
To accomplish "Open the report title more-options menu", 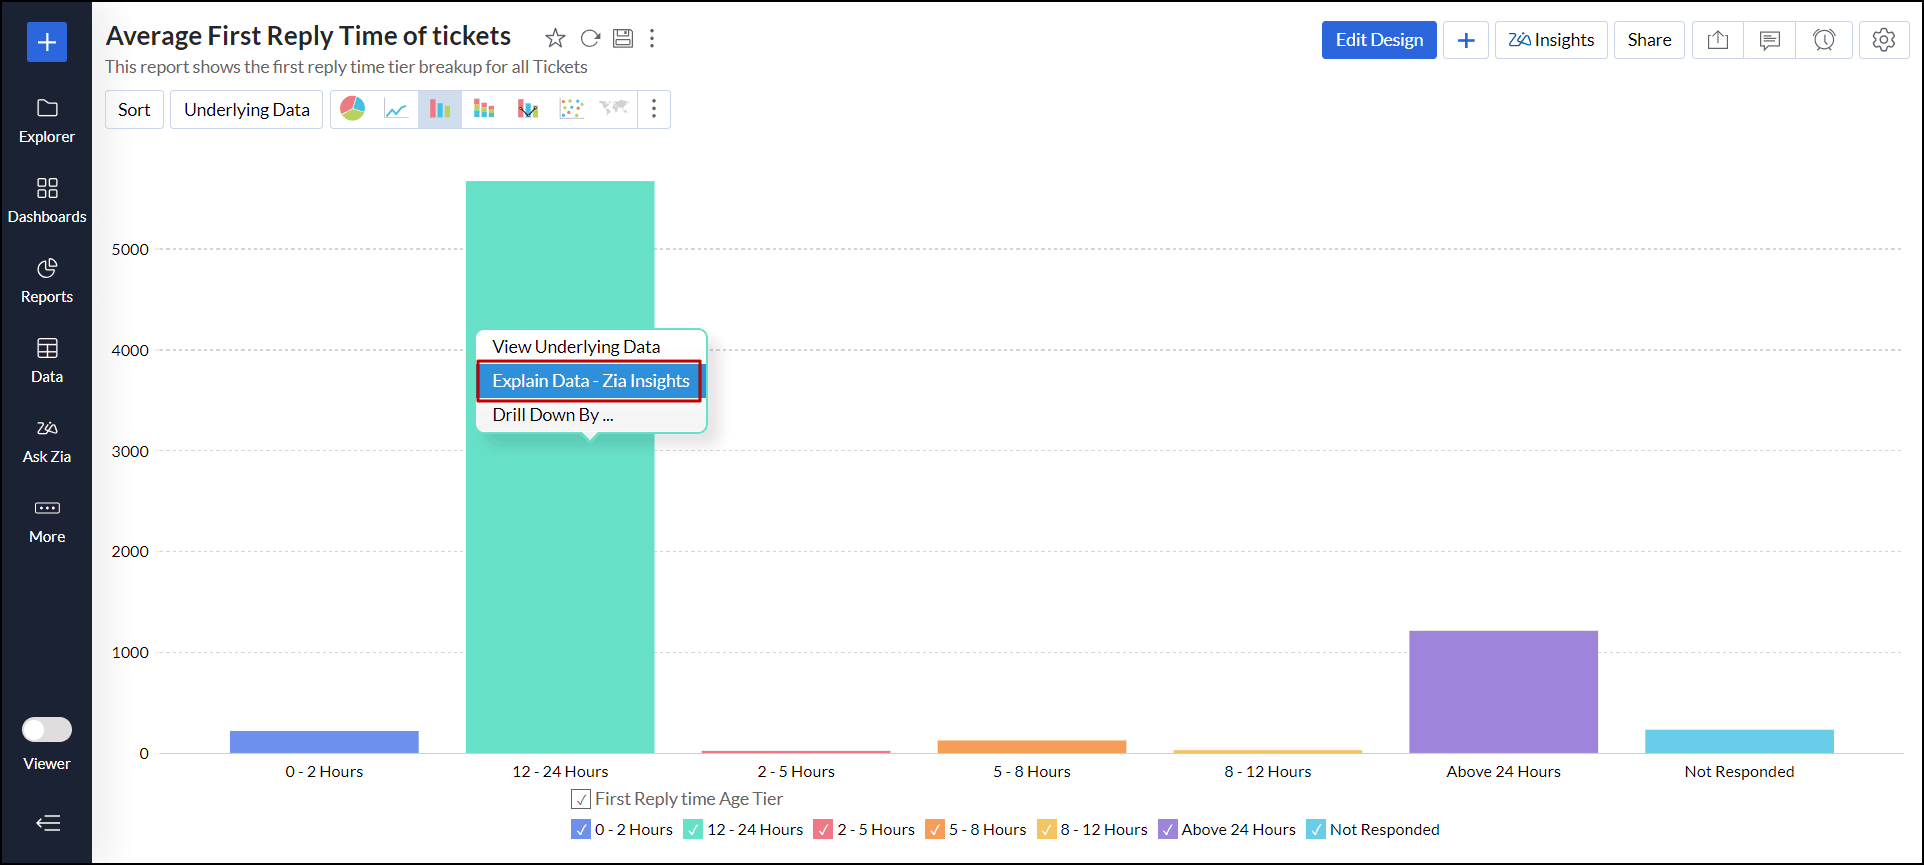I will 652,39.
